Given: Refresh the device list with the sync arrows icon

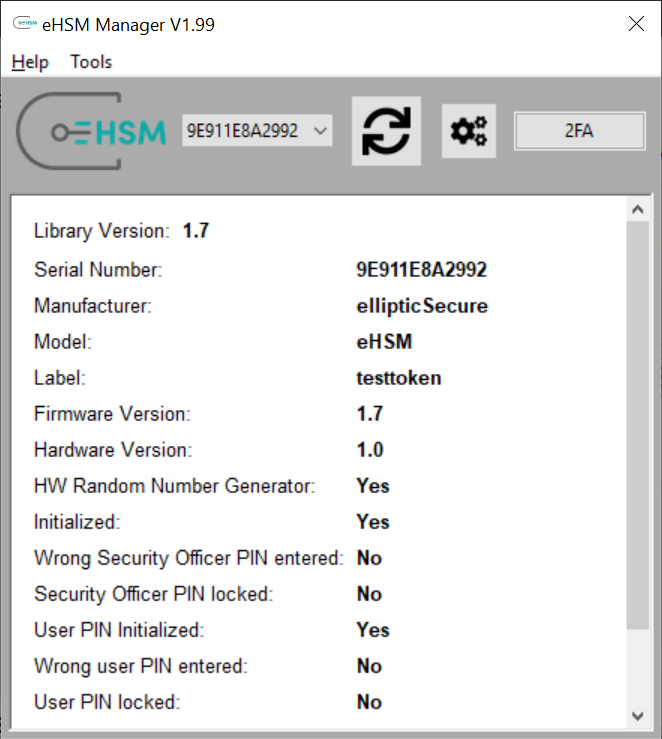Looking at the screenshot, I should tap(386, 131).
